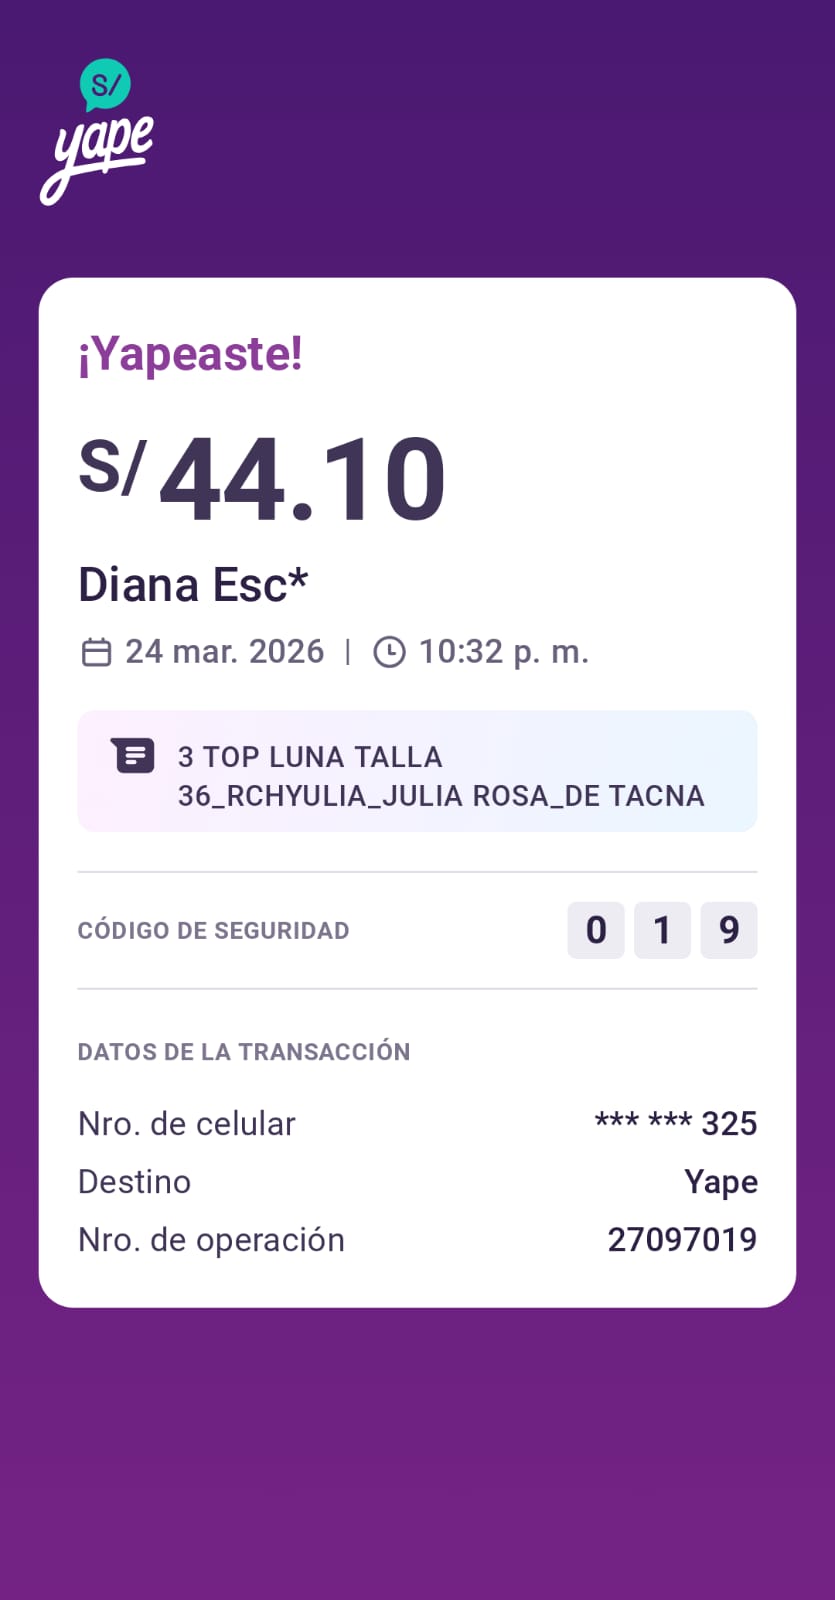Click the ¡Yapeaste! heading
Image resolution: width=835 pixels, height=1600 pixels.
pyautogui.click(x=190, y=355)
